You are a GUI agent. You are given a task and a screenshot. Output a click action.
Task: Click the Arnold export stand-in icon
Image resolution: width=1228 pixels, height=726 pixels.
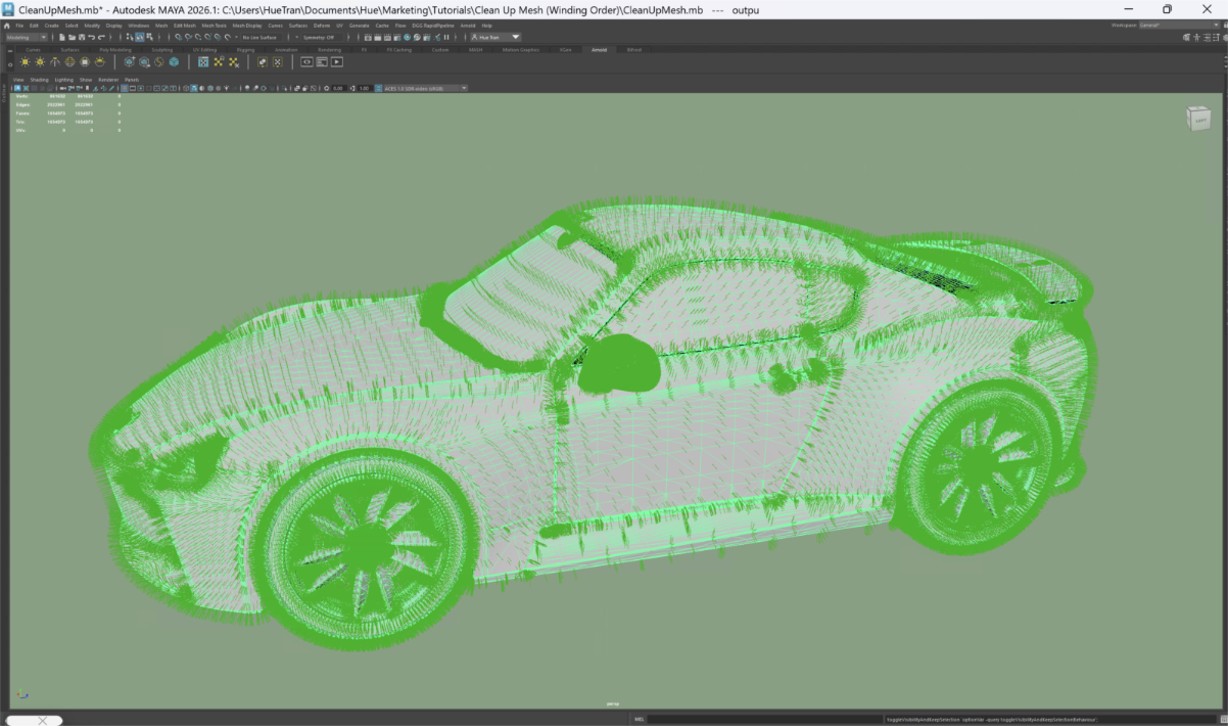(x=144, y=62)
